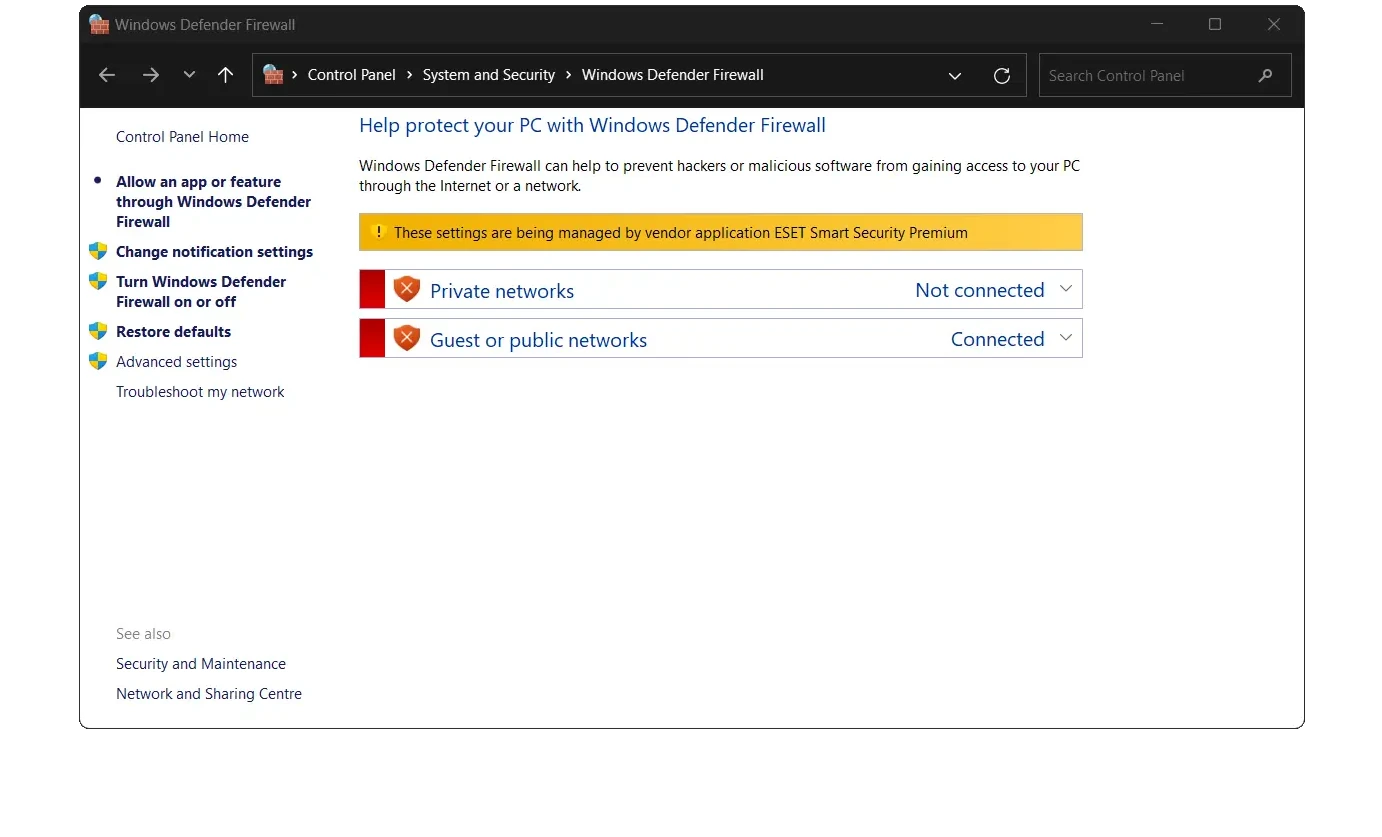1382x837 pixels.
Task: Open Turn Windows Defender Firewall on or off
Action: 201,292
